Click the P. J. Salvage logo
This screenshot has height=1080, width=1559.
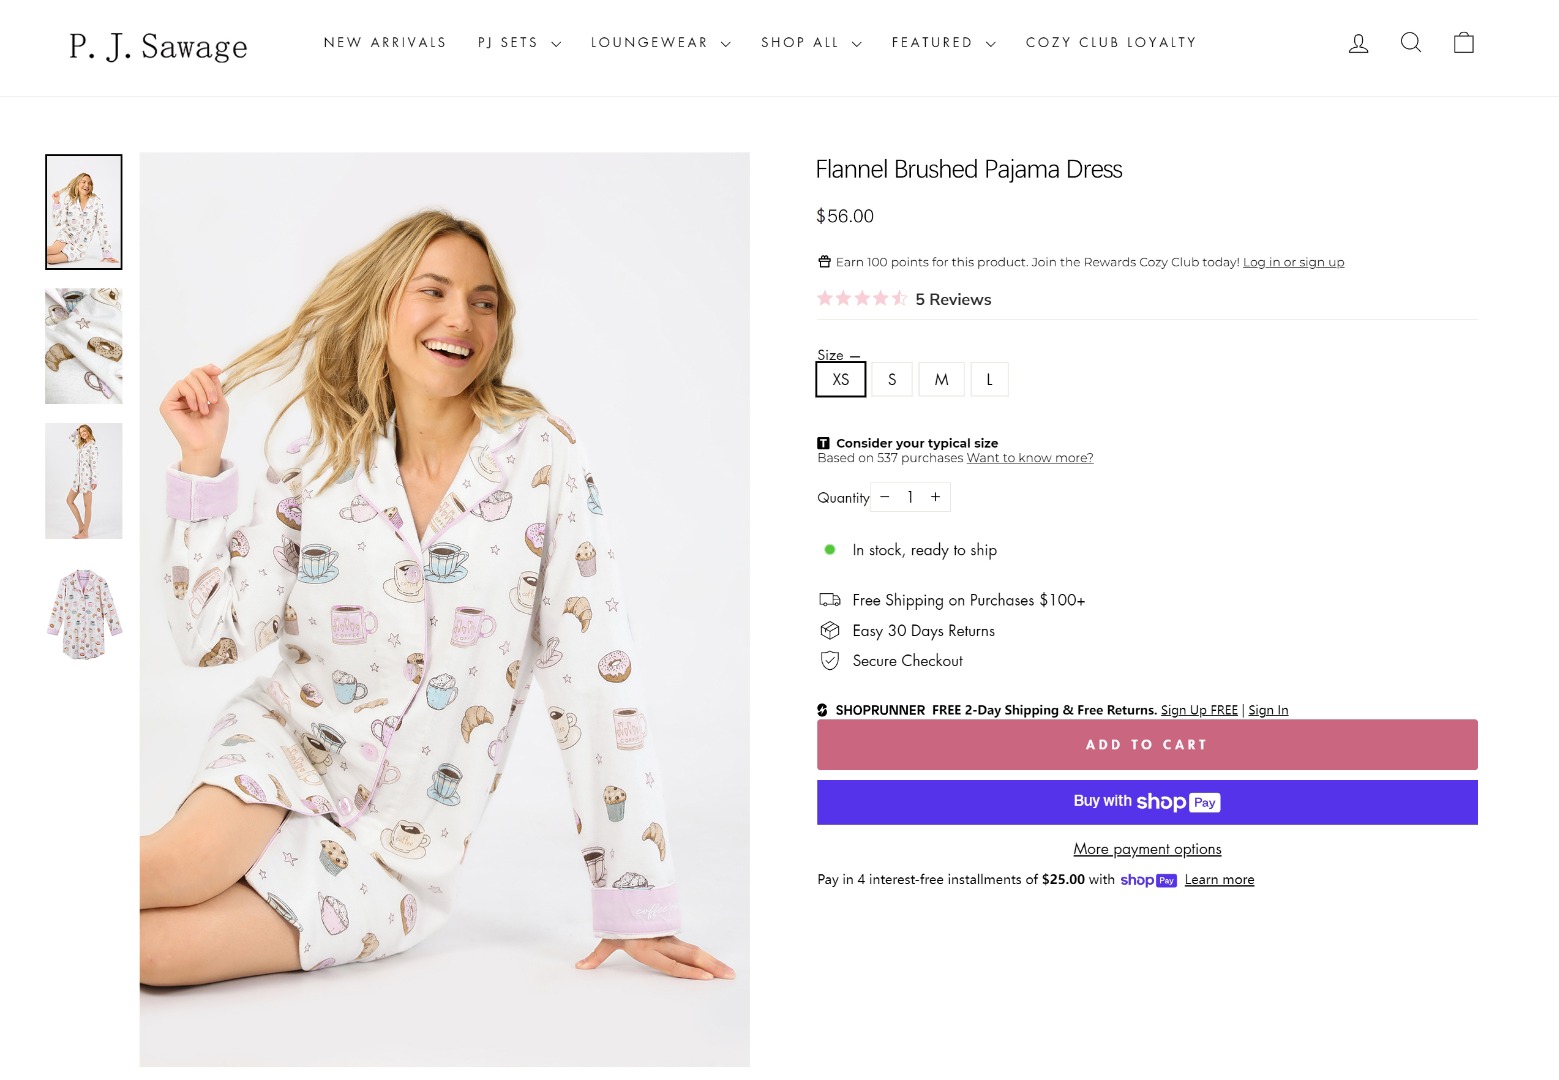tap(158, 46)
